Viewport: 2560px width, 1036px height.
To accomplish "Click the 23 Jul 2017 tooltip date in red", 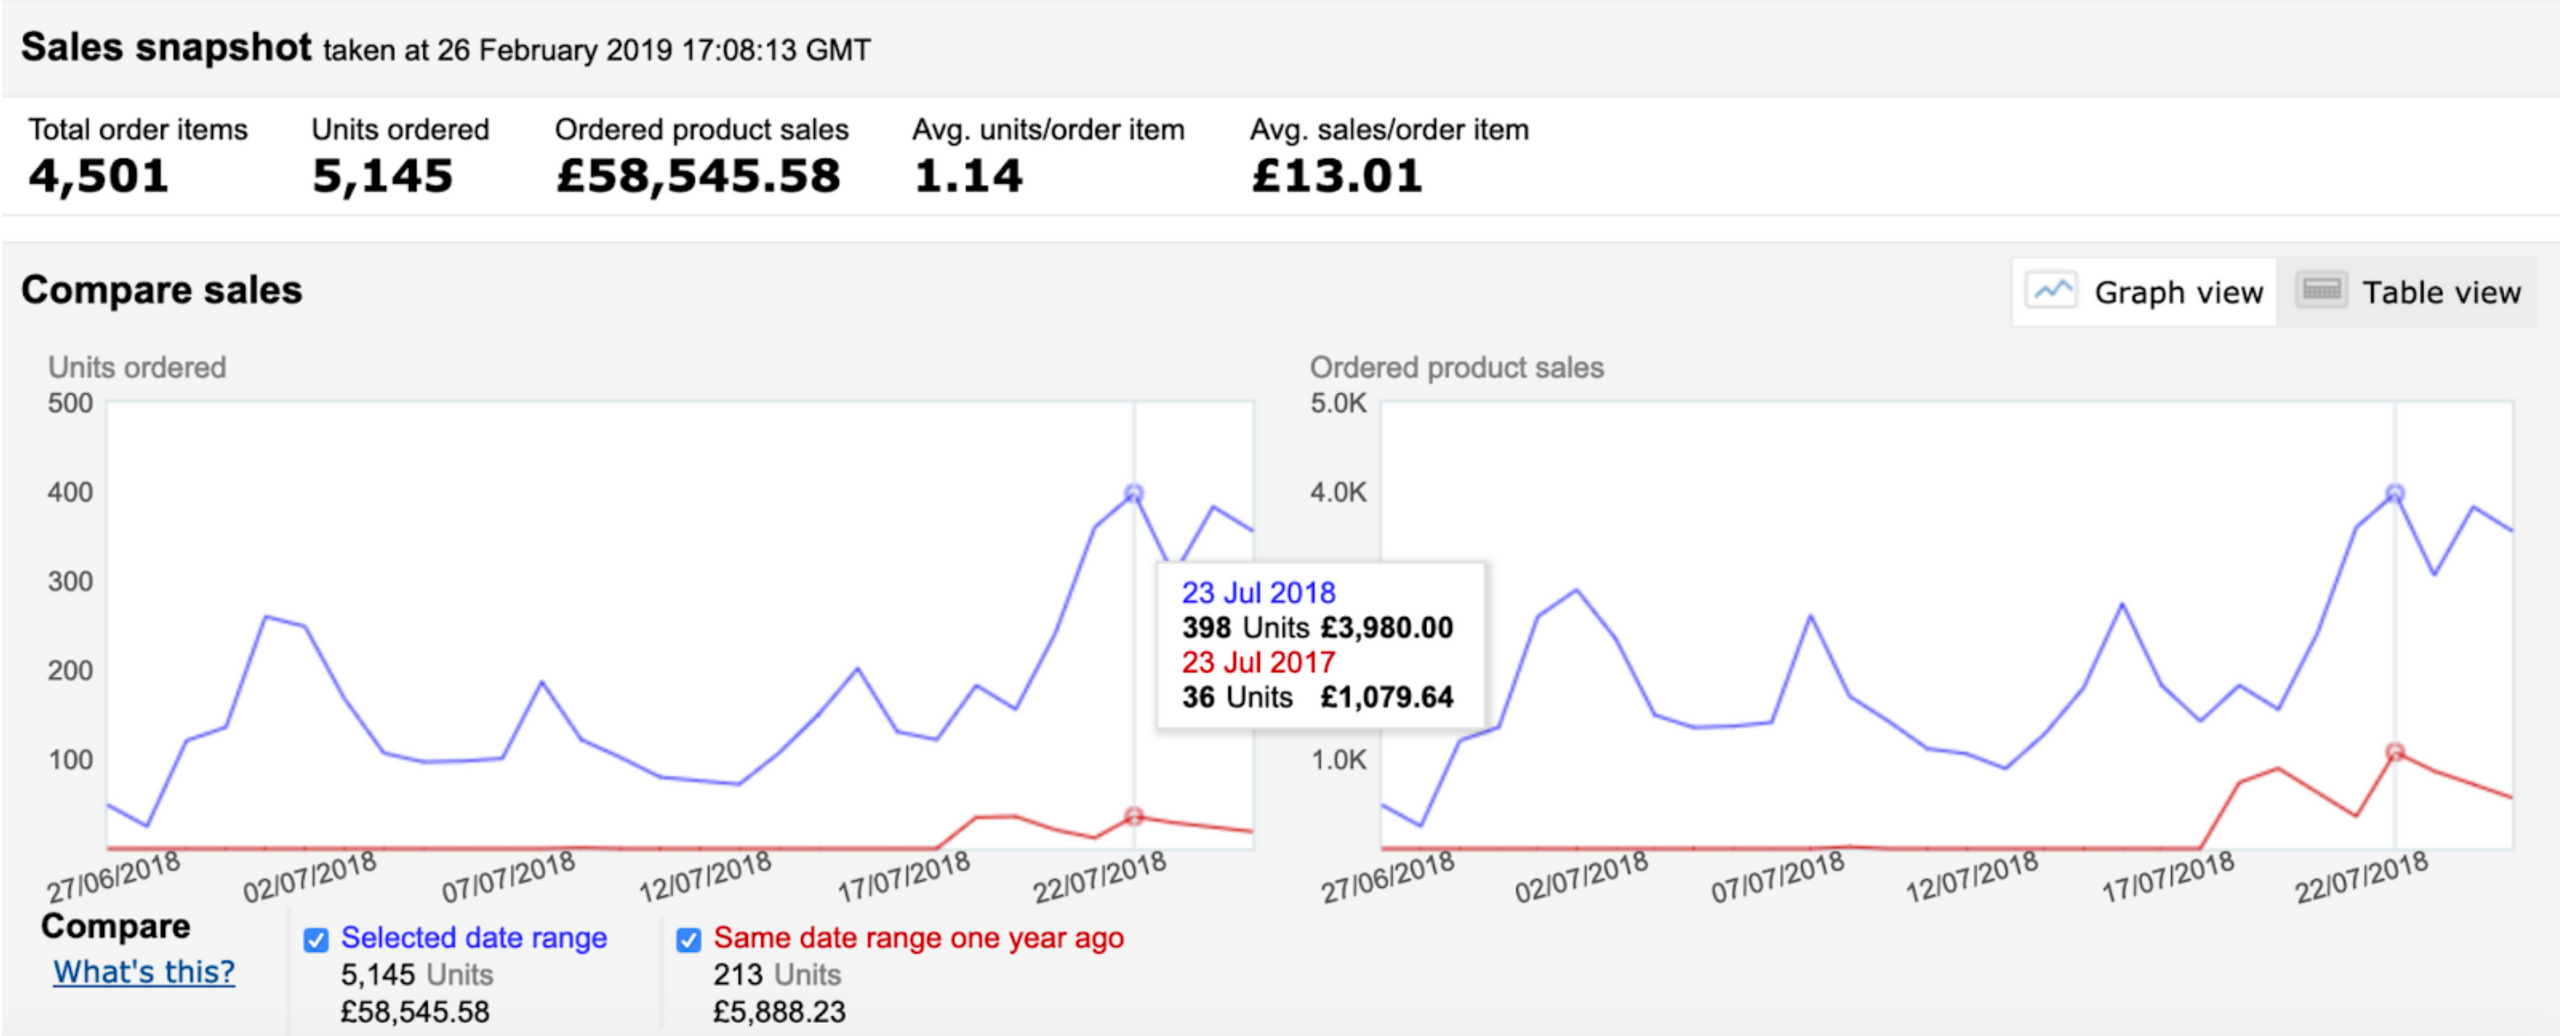I will coord(1258,662).
